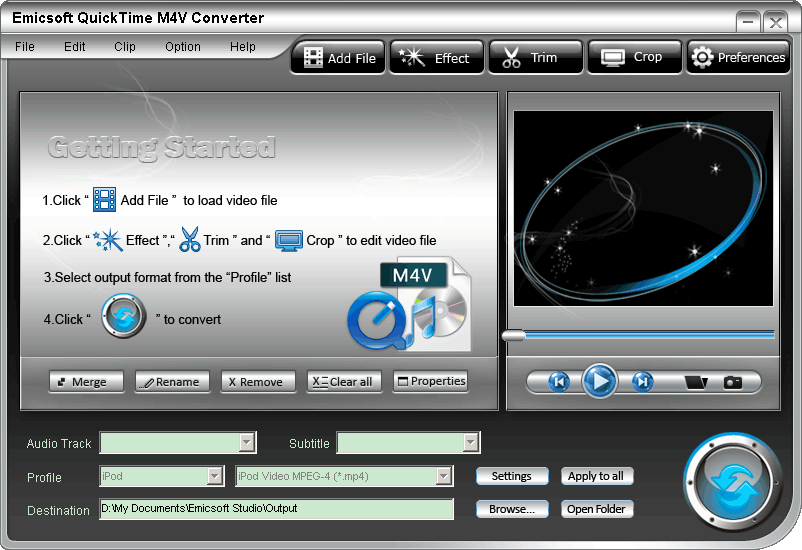Viewport: 802px width, 550px height.
Task: Open the Crop tool
Action: click(x=633, y=58)
